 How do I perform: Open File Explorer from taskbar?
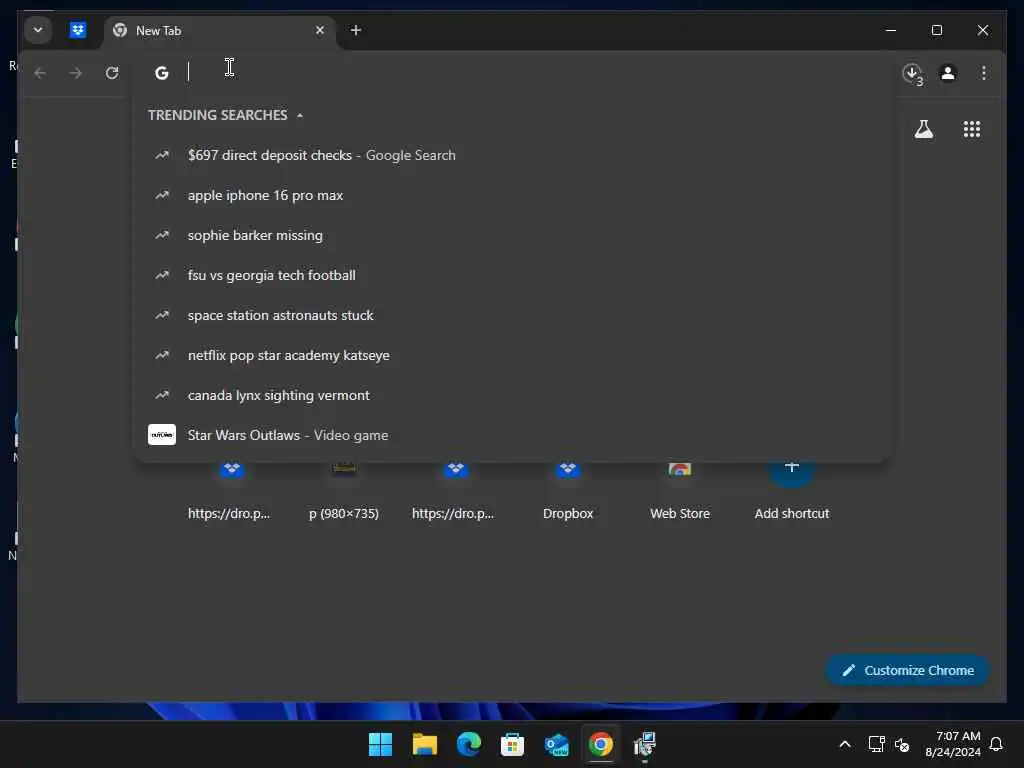(x=424, y=744)
